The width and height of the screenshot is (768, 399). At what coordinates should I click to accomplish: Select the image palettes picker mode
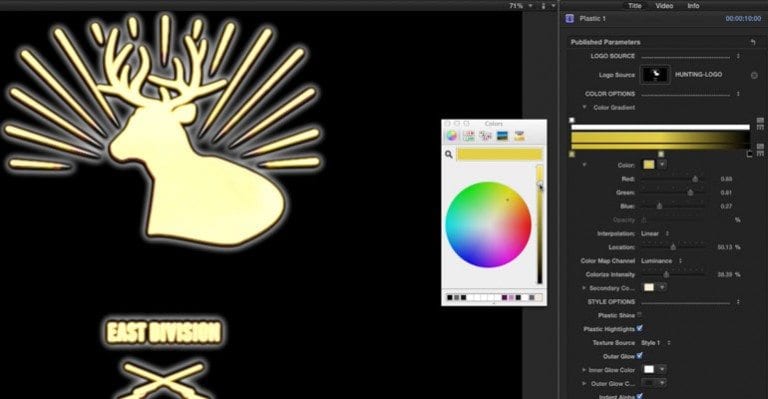[x=503, y=136]
